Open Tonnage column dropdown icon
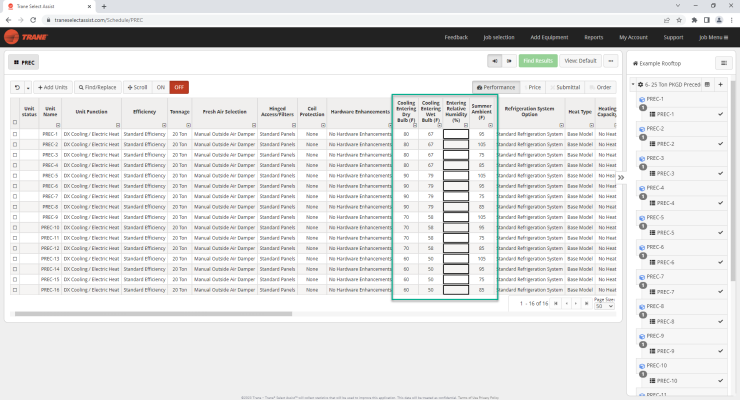 [x=188, y=125]
